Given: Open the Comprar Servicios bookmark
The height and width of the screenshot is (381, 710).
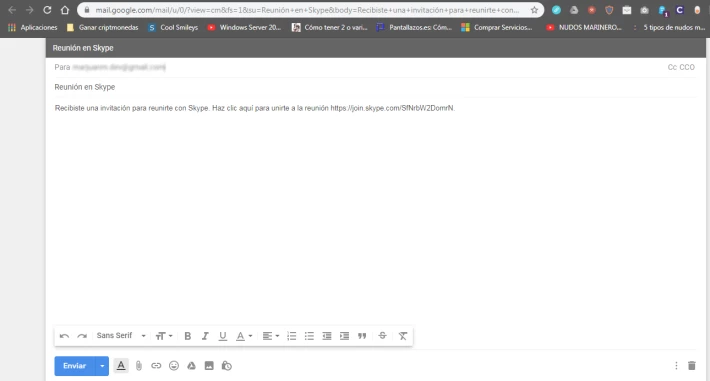Looking at the screenshot, I should [x=497, y=28].
